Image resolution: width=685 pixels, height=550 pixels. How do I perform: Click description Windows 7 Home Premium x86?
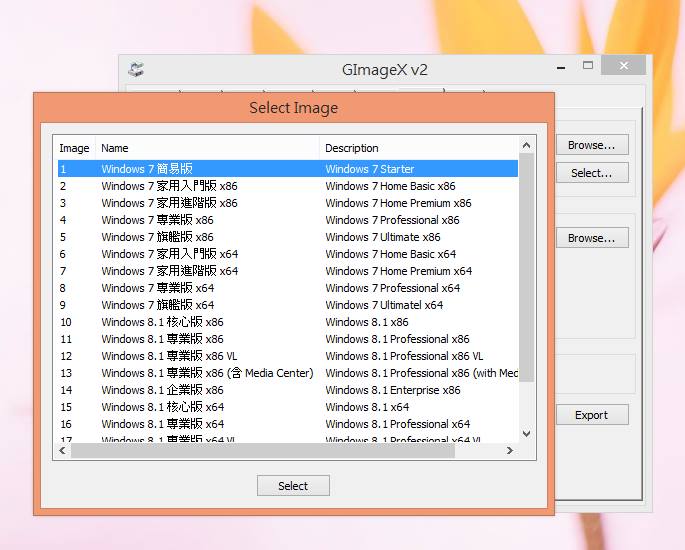[398, 203]
